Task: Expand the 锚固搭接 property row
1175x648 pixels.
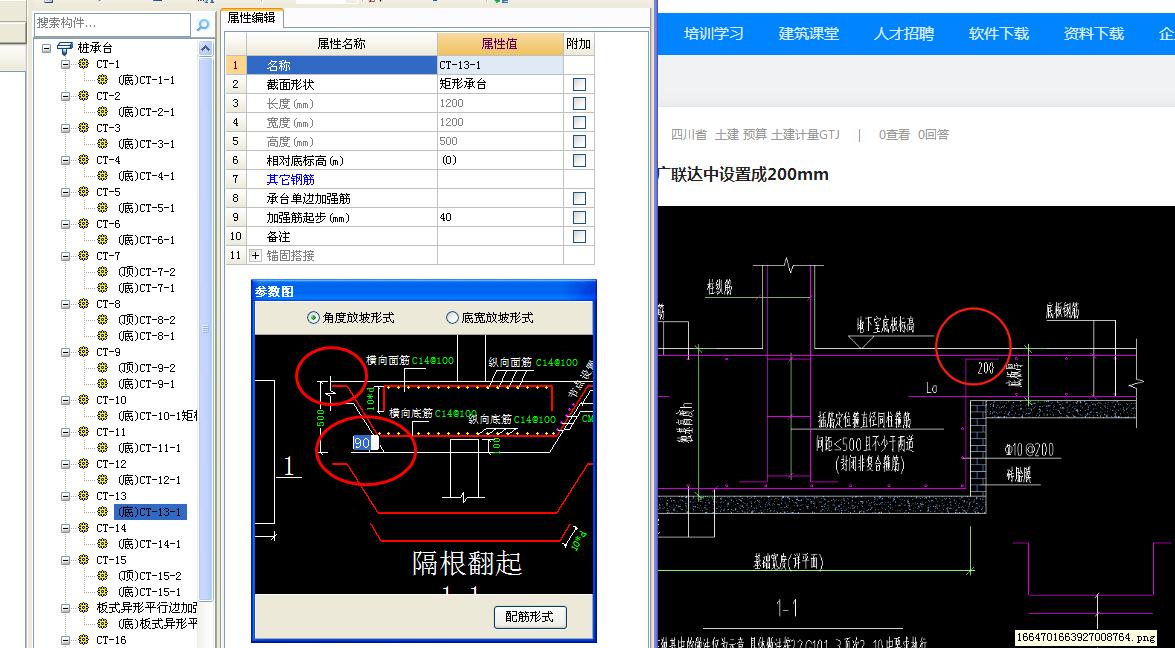Action: pos(256,255)
